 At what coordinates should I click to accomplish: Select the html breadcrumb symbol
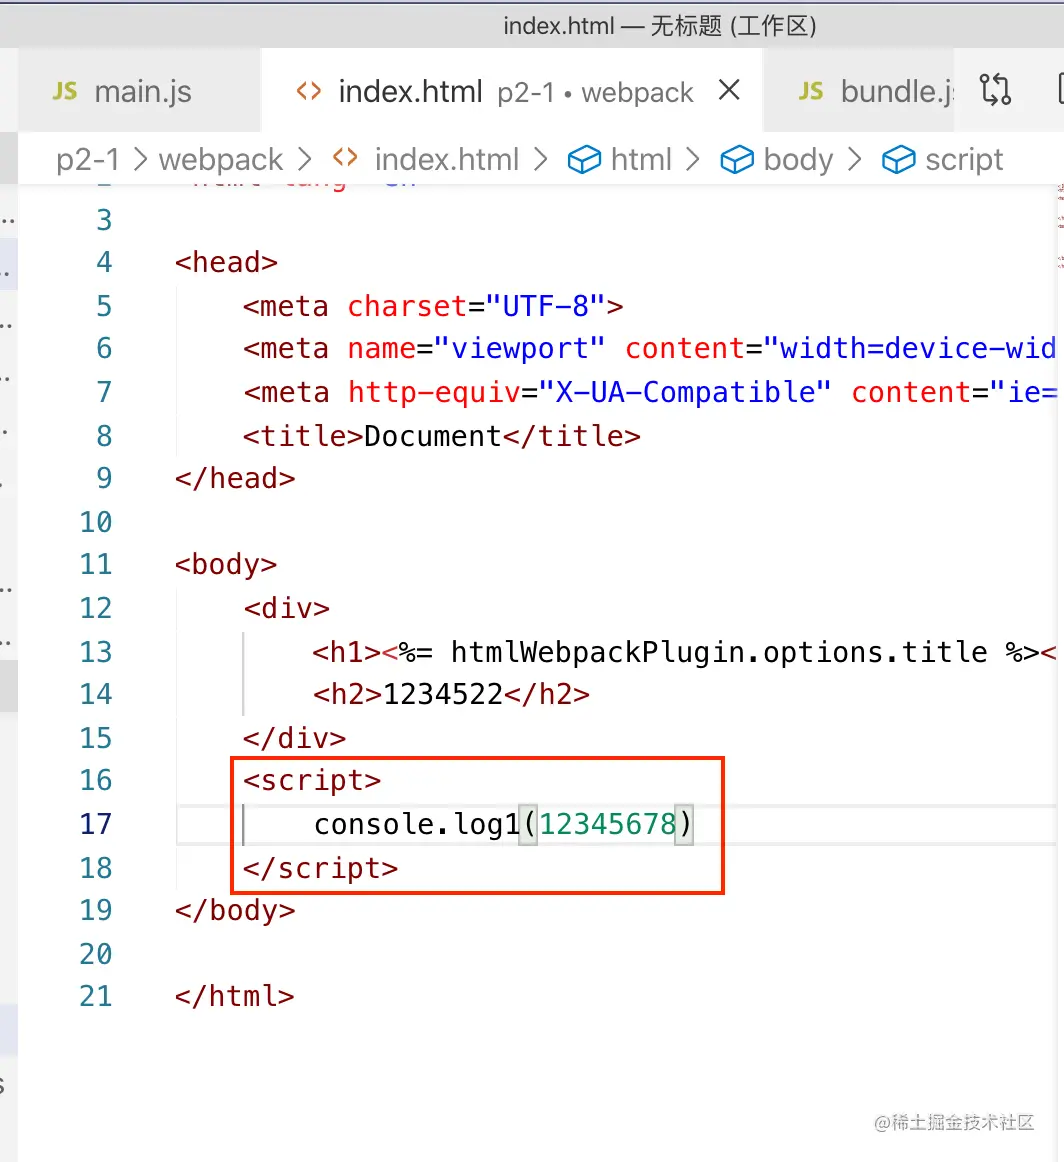pyautogui.click(x=641, y=159)
